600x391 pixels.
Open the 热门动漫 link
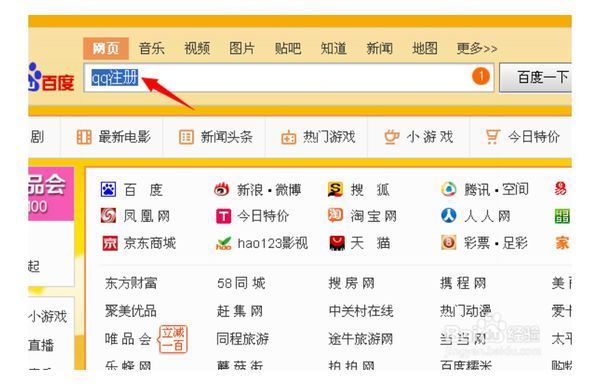466,311
